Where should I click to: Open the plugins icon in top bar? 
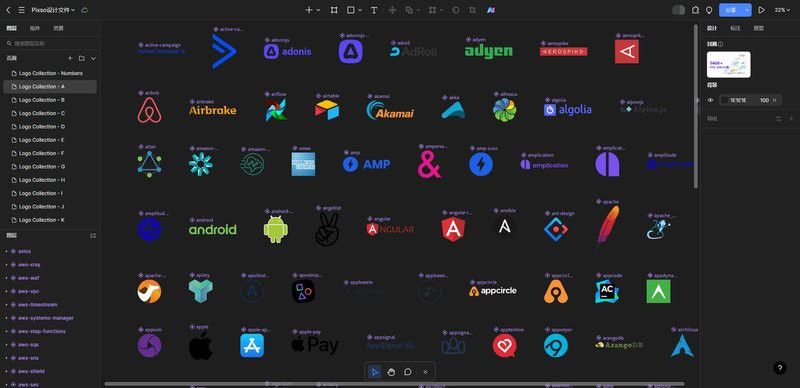695,10
